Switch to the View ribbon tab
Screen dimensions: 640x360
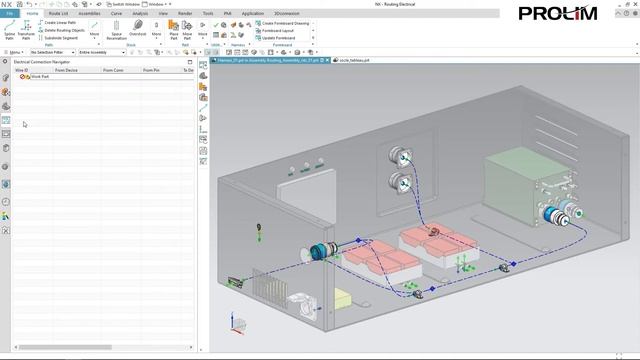point(163,13)
